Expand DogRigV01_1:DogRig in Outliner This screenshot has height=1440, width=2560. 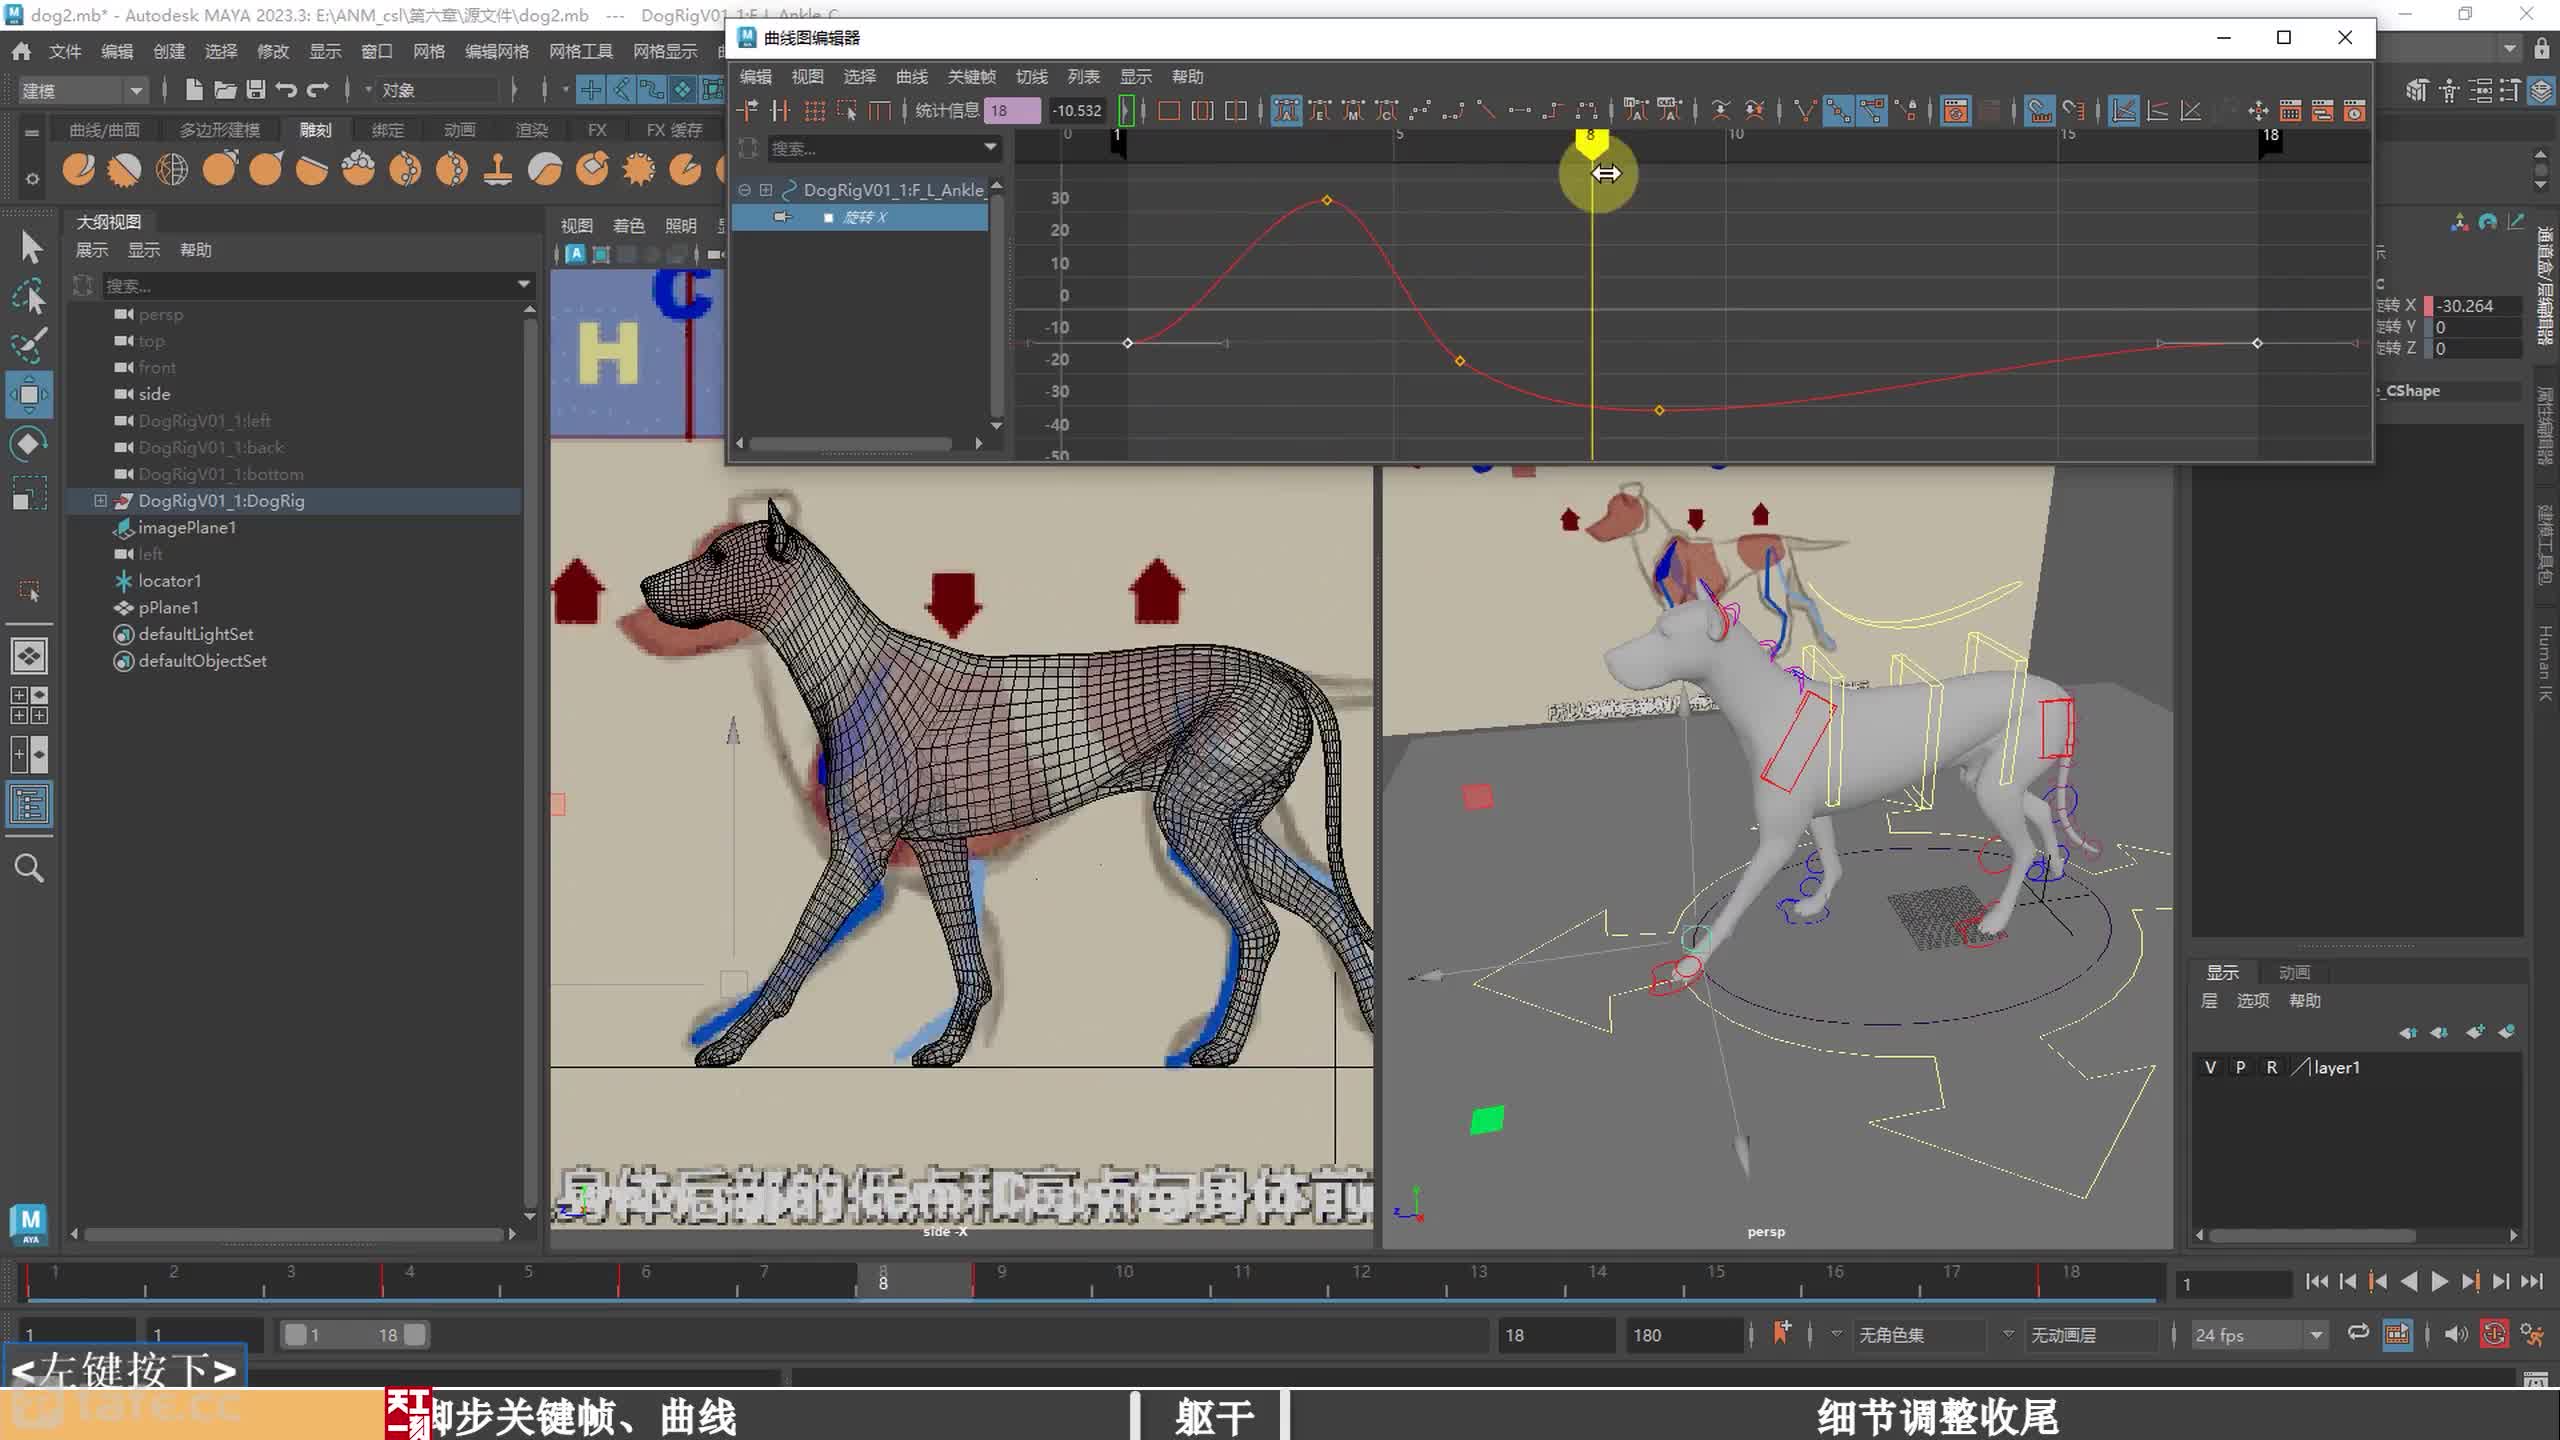(x=100, y=501)
